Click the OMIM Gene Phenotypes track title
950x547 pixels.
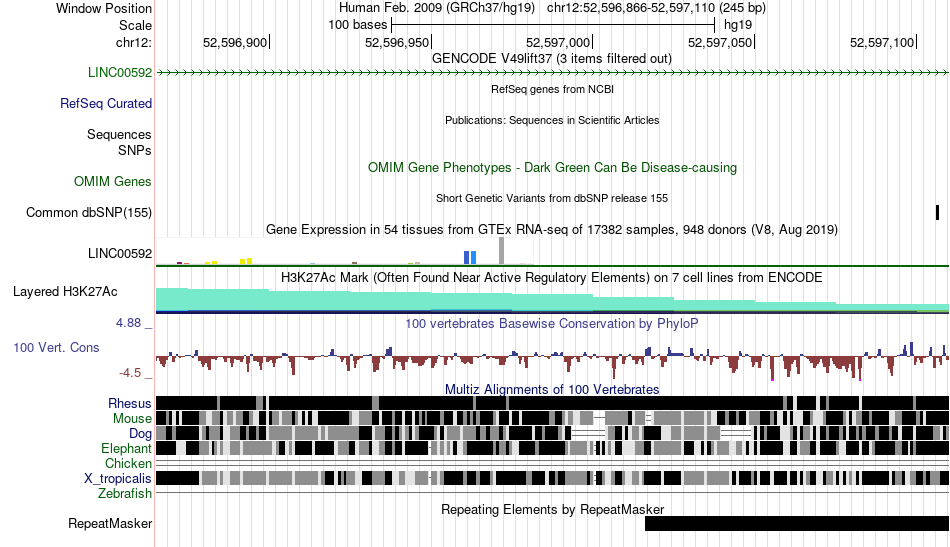[552, 168]
